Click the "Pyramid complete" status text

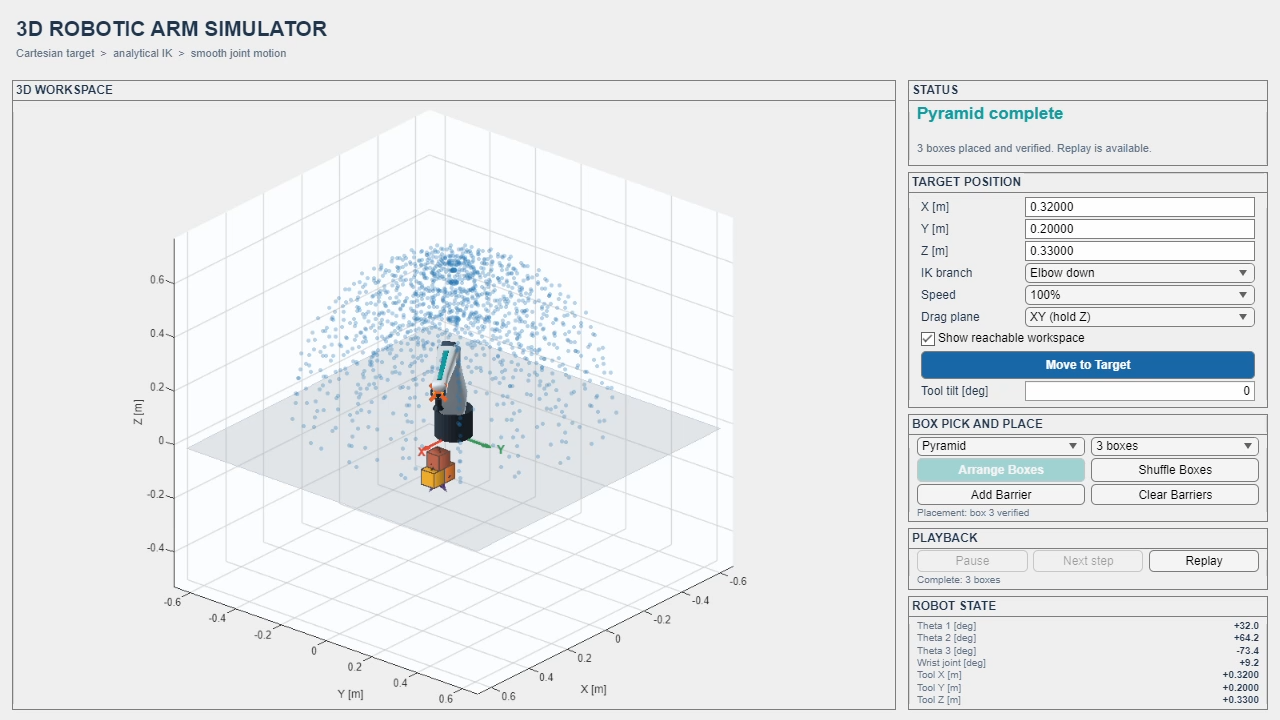(x=990, y=114)
